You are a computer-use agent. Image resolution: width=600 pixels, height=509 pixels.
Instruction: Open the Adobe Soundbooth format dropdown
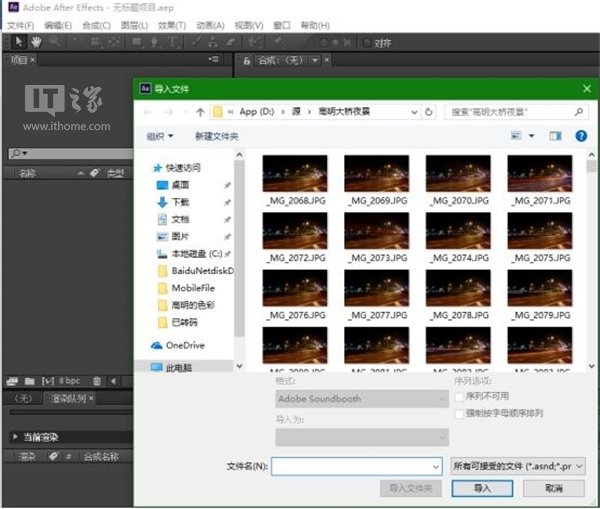(x=362, y=399)
